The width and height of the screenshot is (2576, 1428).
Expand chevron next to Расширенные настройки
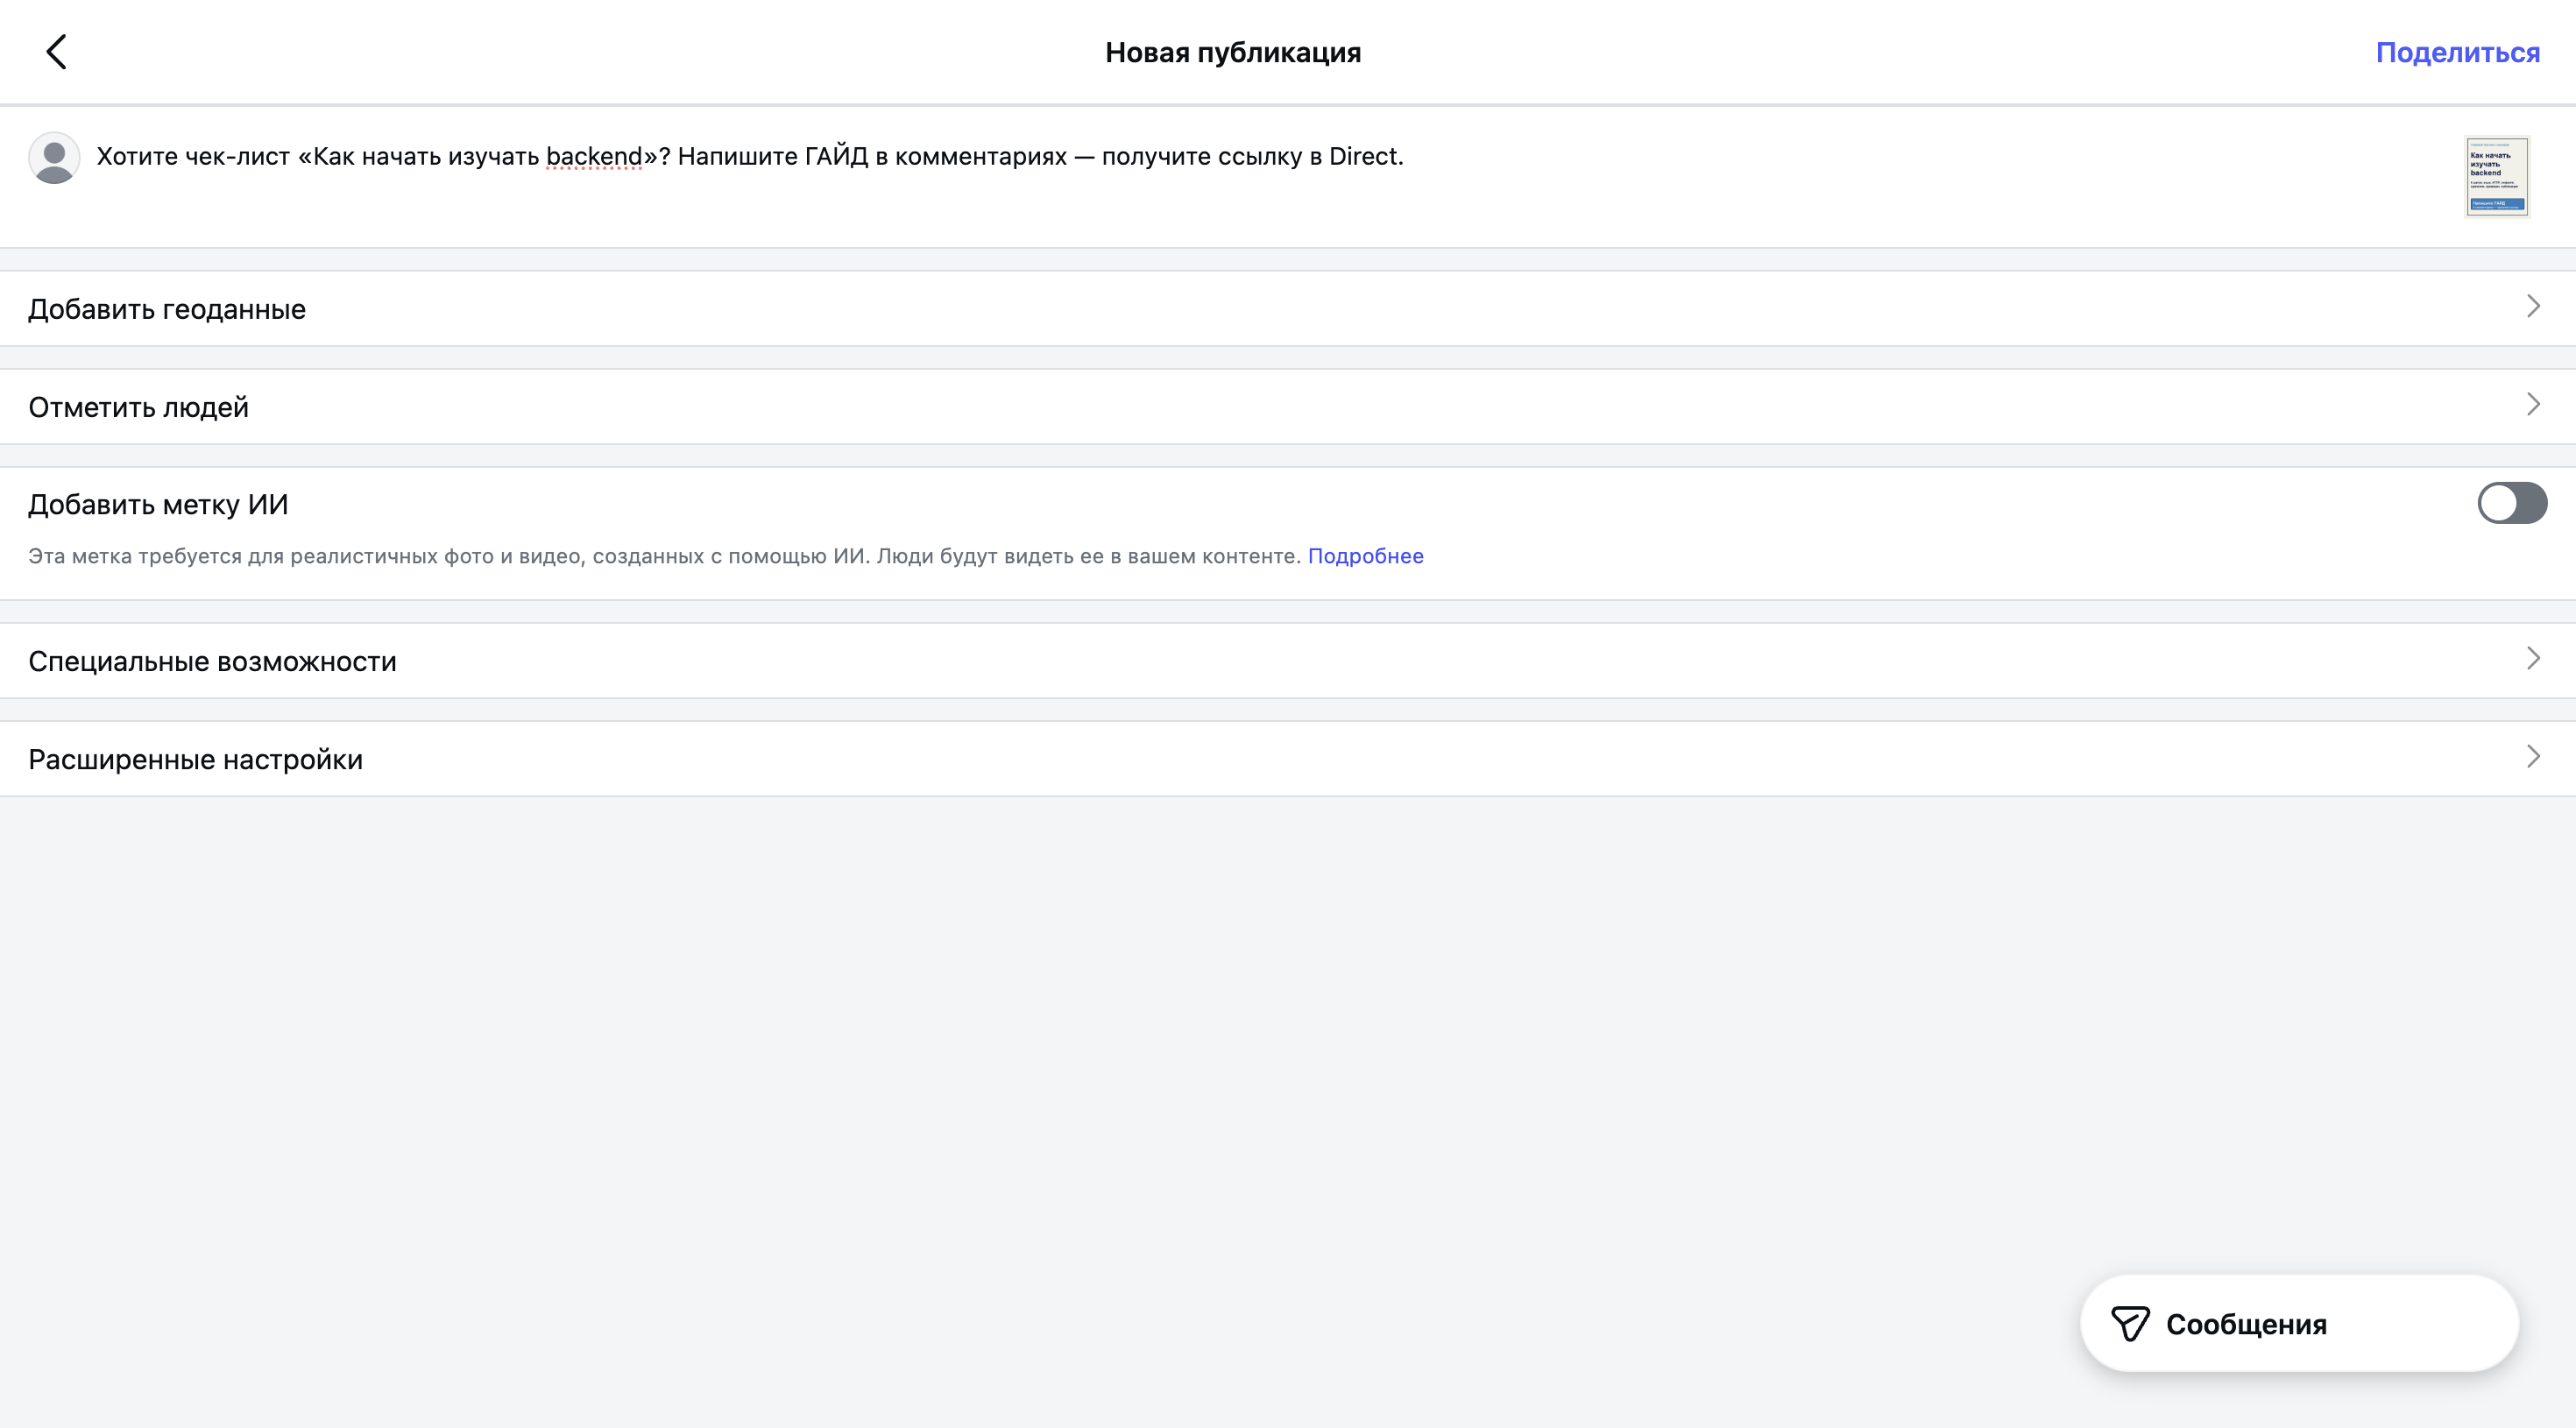[x=2533, y=757]
